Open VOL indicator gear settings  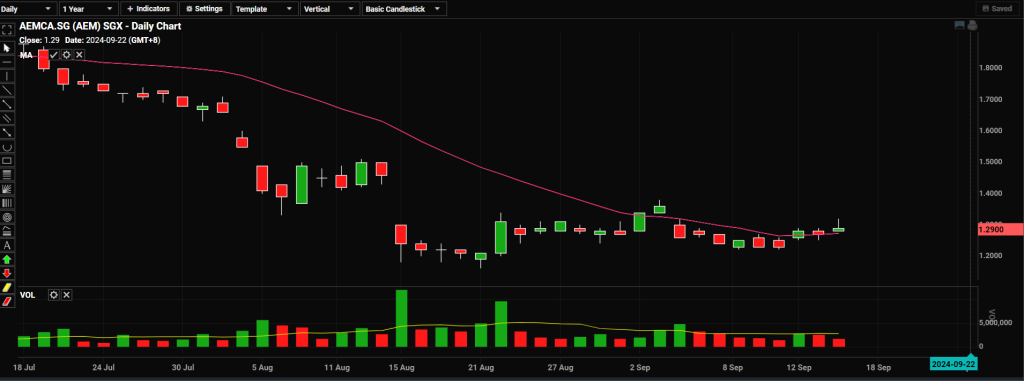coord(54,295)
